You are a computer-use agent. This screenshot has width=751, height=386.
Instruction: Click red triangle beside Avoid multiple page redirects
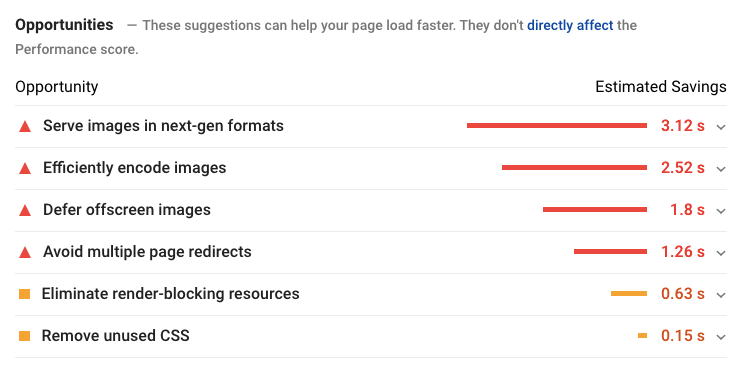(x=25, y=252)
